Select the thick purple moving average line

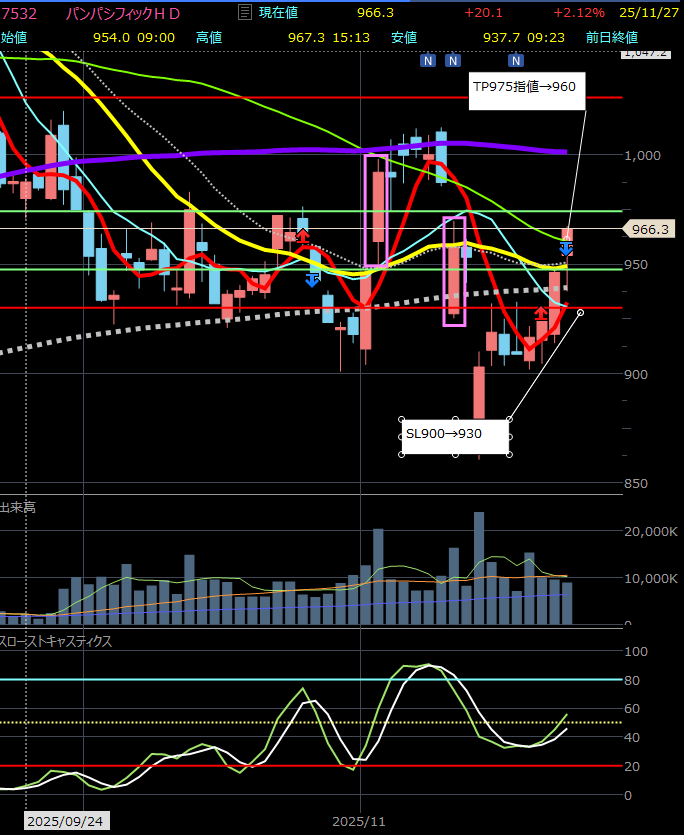[300, 150]
